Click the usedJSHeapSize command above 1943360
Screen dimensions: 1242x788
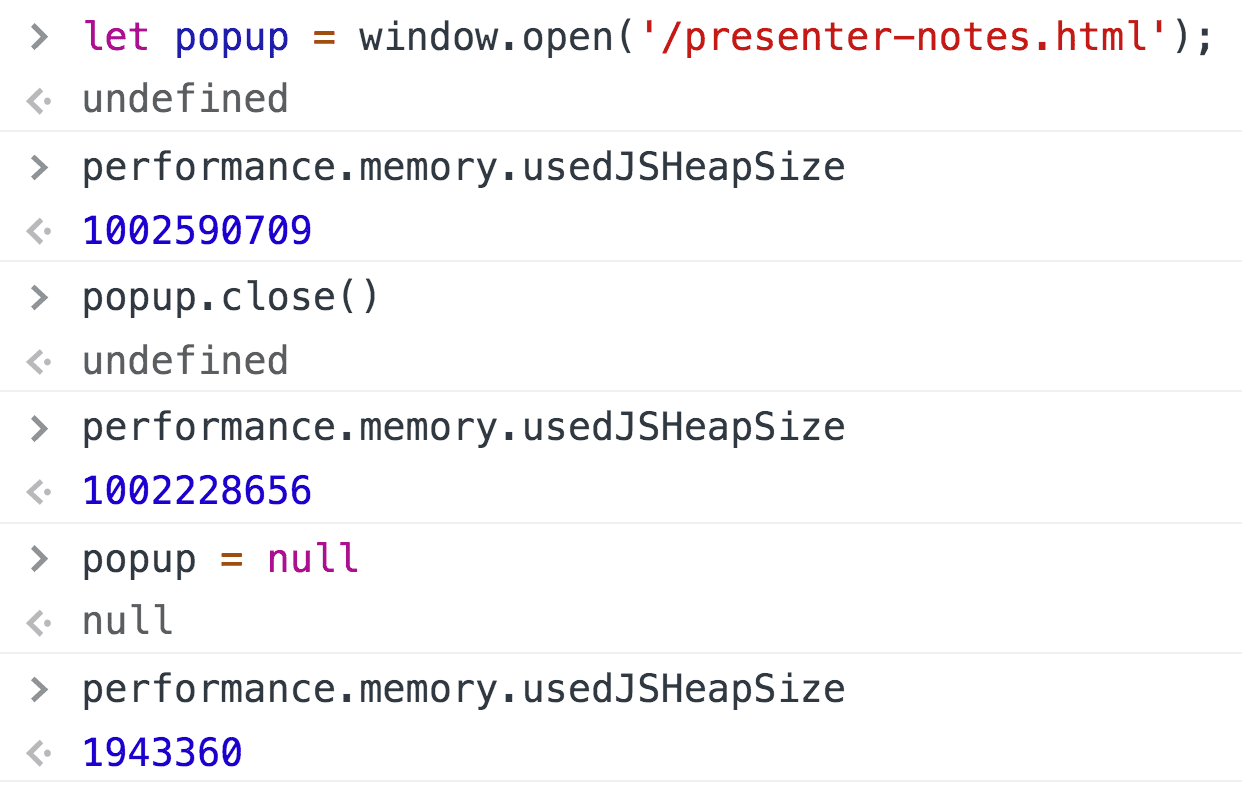(463, 688)
